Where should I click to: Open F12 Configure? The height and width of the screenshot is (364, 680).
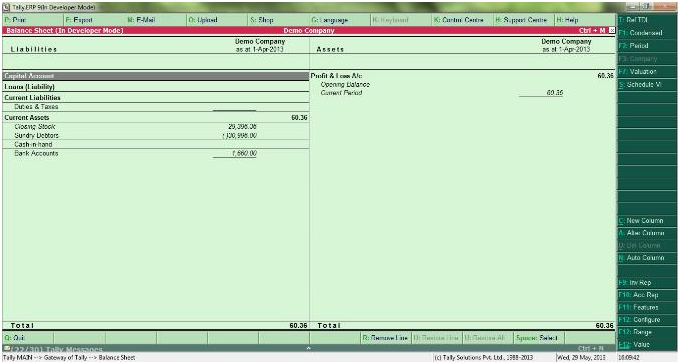[x=647, y=320]
